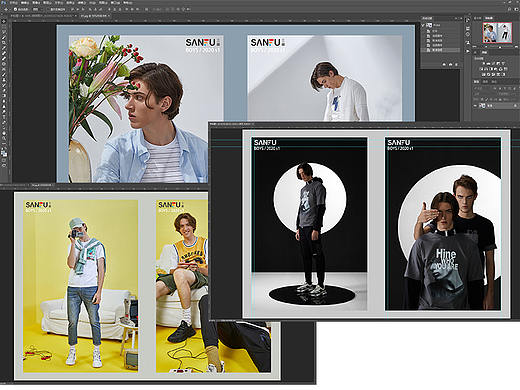Activate second document tab in top window
This screenshot has width=520, height=390.
pyautogui.click(x=94, y=16)
